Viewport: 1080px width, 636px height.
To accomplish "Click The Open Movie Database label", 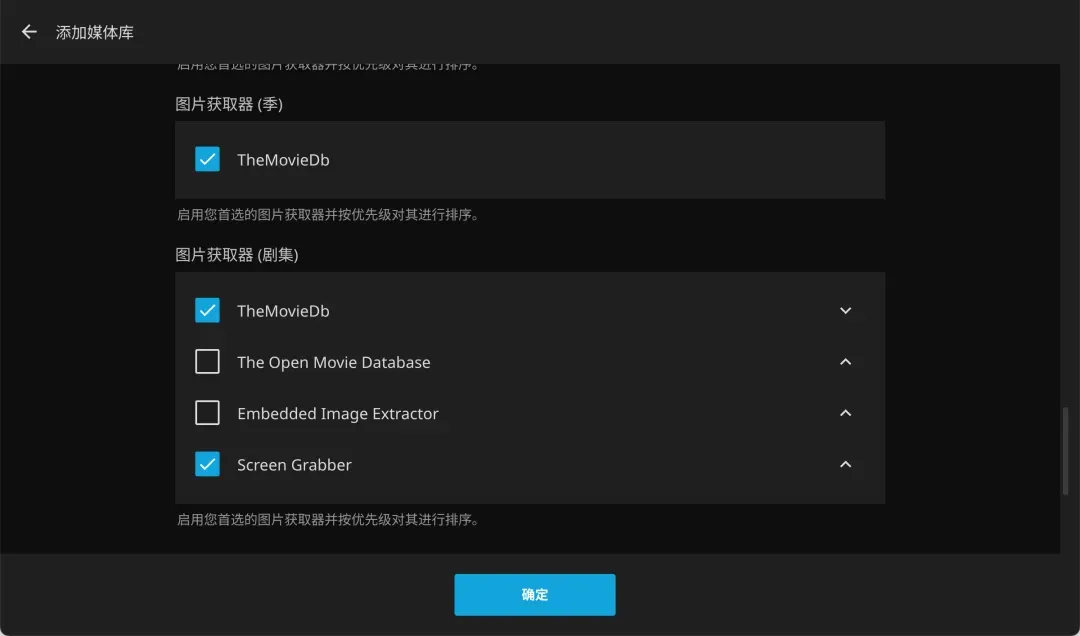I will (x=333, y=362).
